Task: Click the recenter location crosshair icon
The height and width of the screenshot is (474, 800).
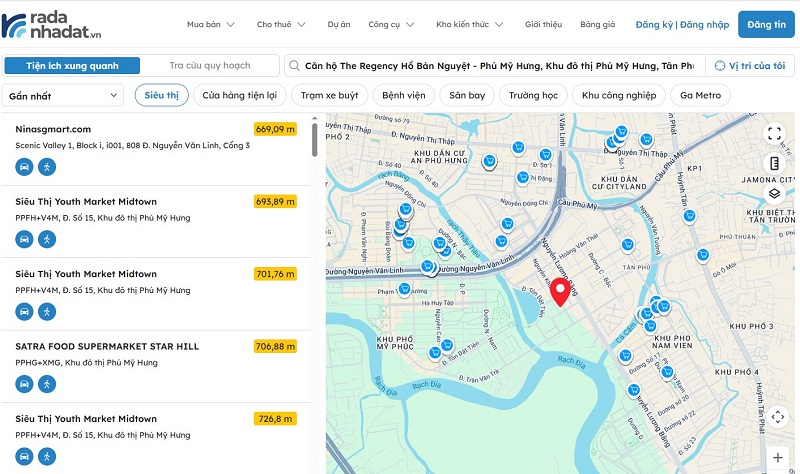Action: click(778, 417)
